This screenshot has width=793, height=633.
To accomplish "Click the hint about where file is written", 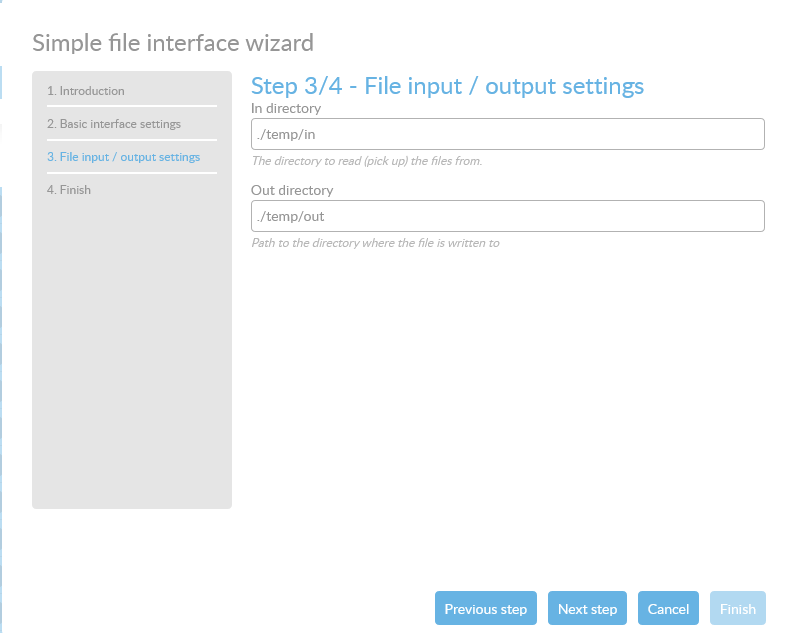I will (375, 243).
